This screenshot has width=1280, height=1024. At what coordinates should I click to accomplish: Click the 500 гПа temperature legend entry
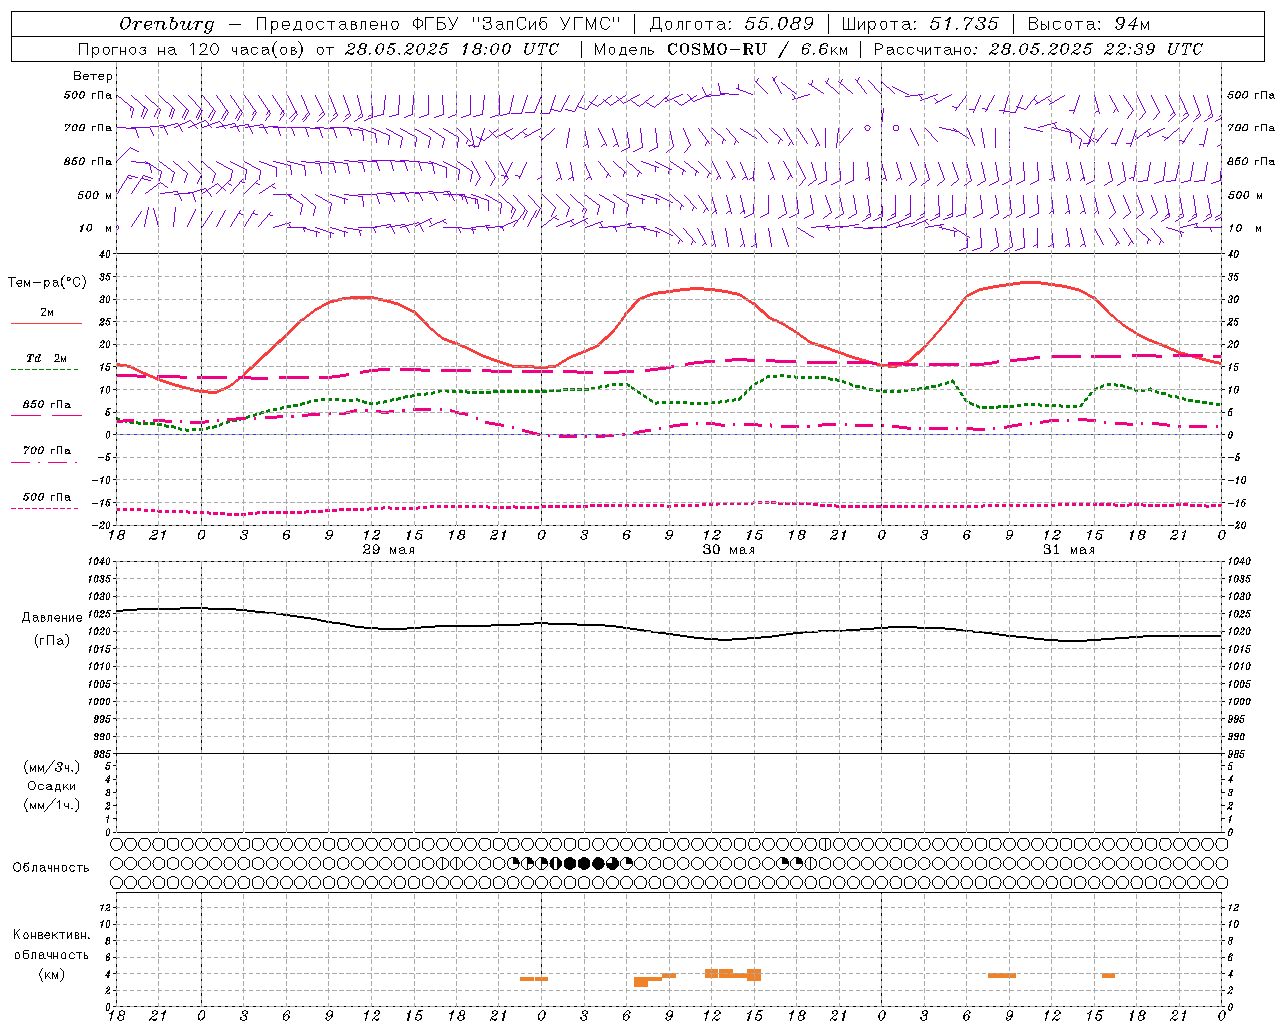[x=47, y=497]
